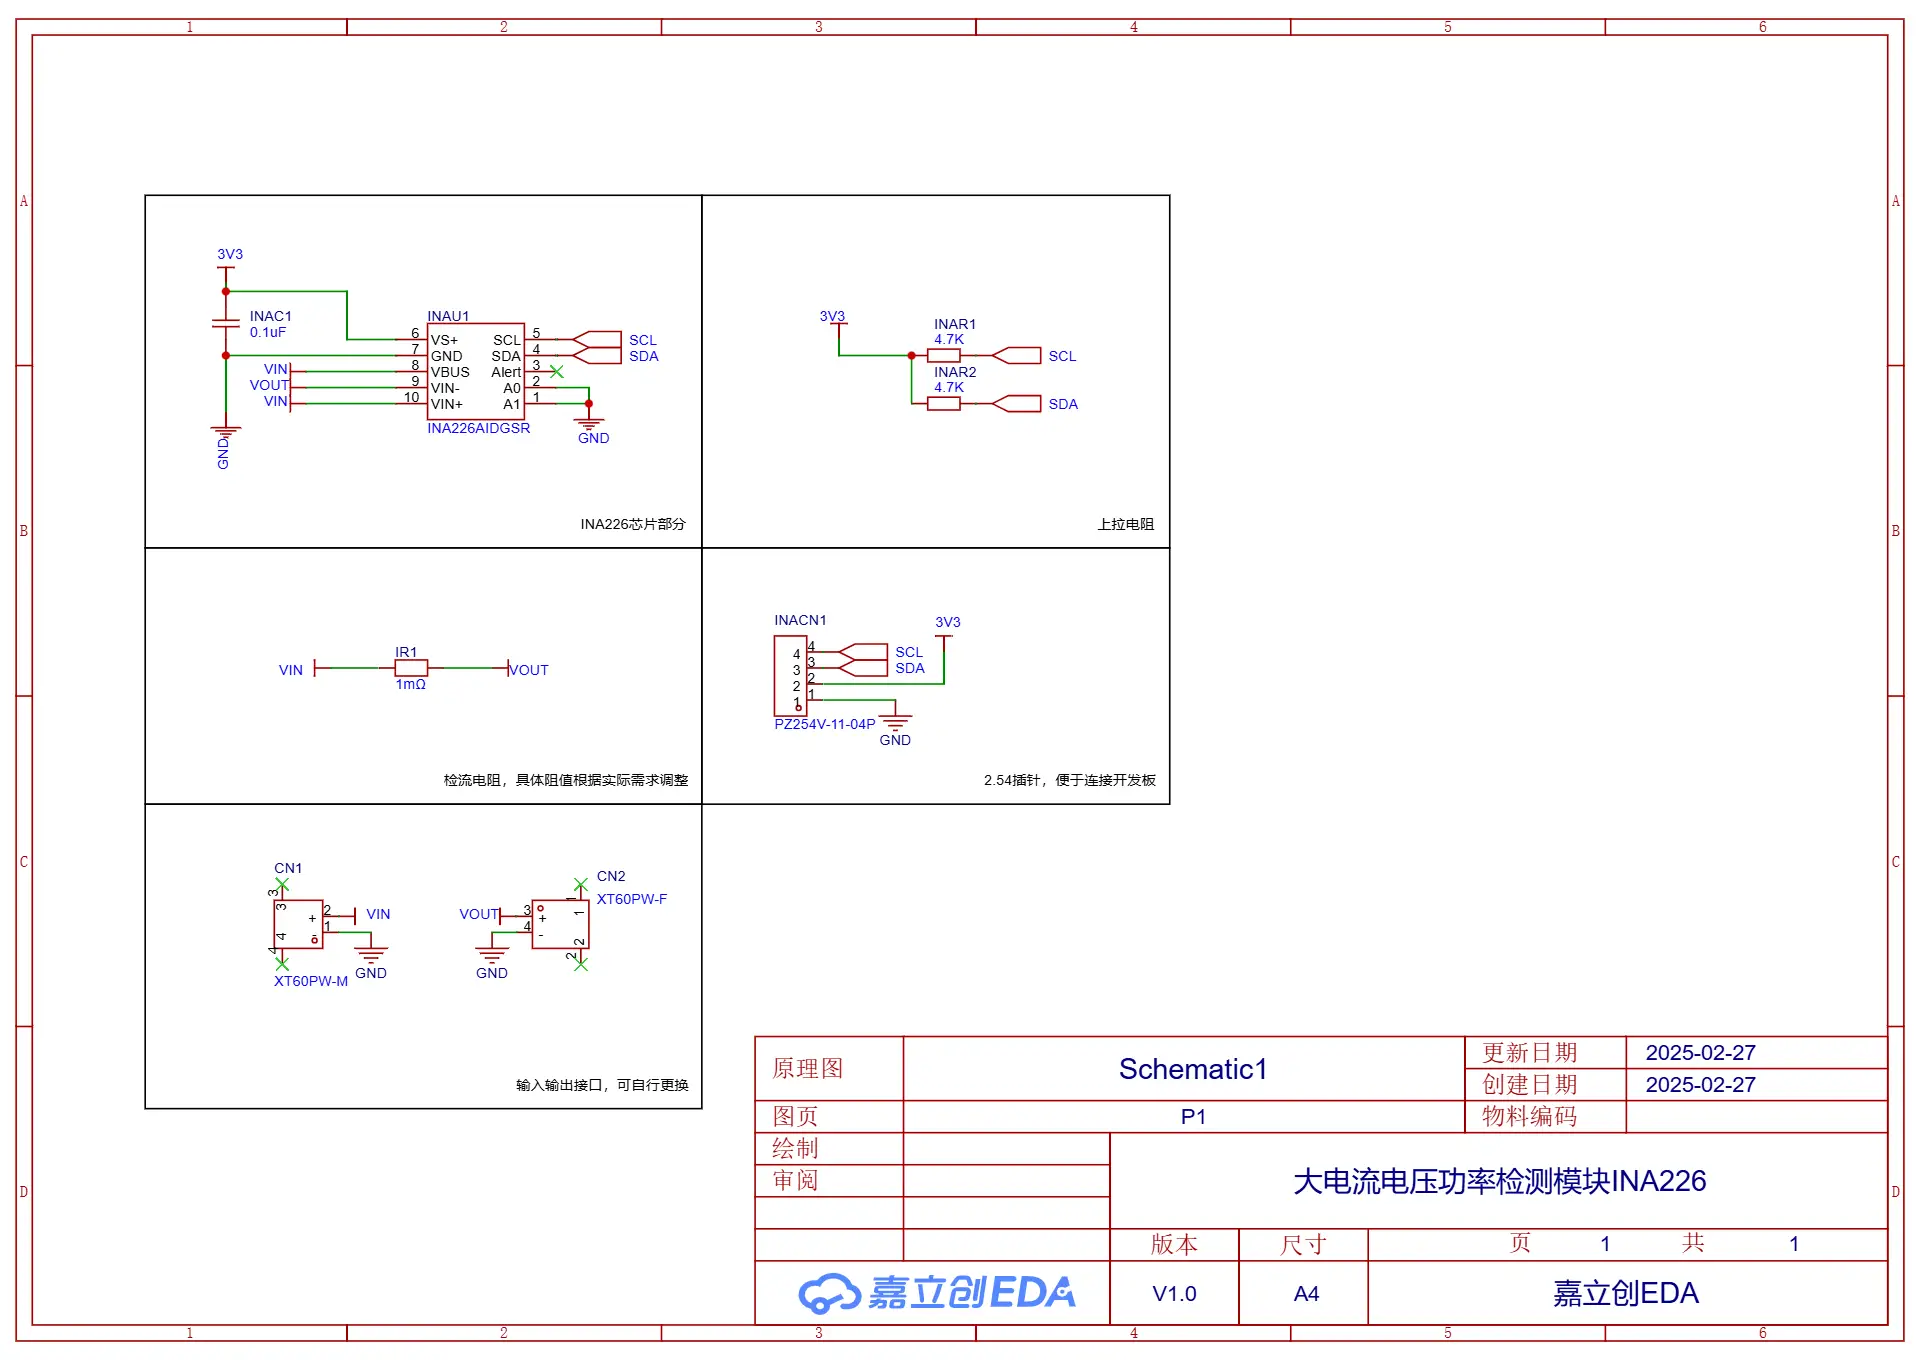Screen dimensions: 1920x1360
Task: Click the INAR1 4.7K pull-up resistor
Action: point(943,356)
